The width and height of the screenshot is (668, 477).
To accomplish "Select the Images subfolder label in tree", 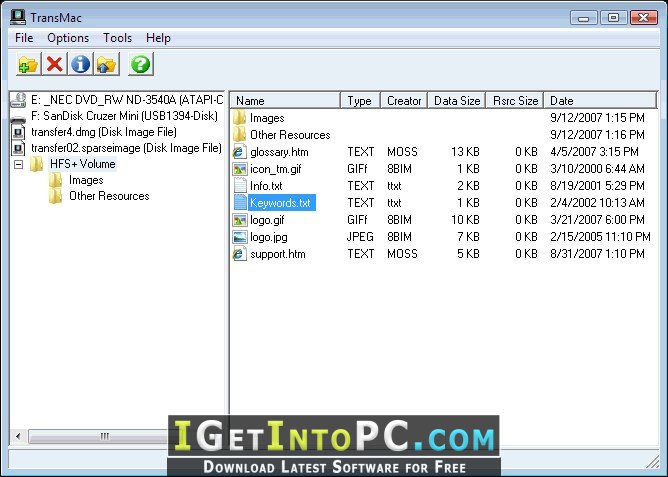I will [x=86, y=180].
